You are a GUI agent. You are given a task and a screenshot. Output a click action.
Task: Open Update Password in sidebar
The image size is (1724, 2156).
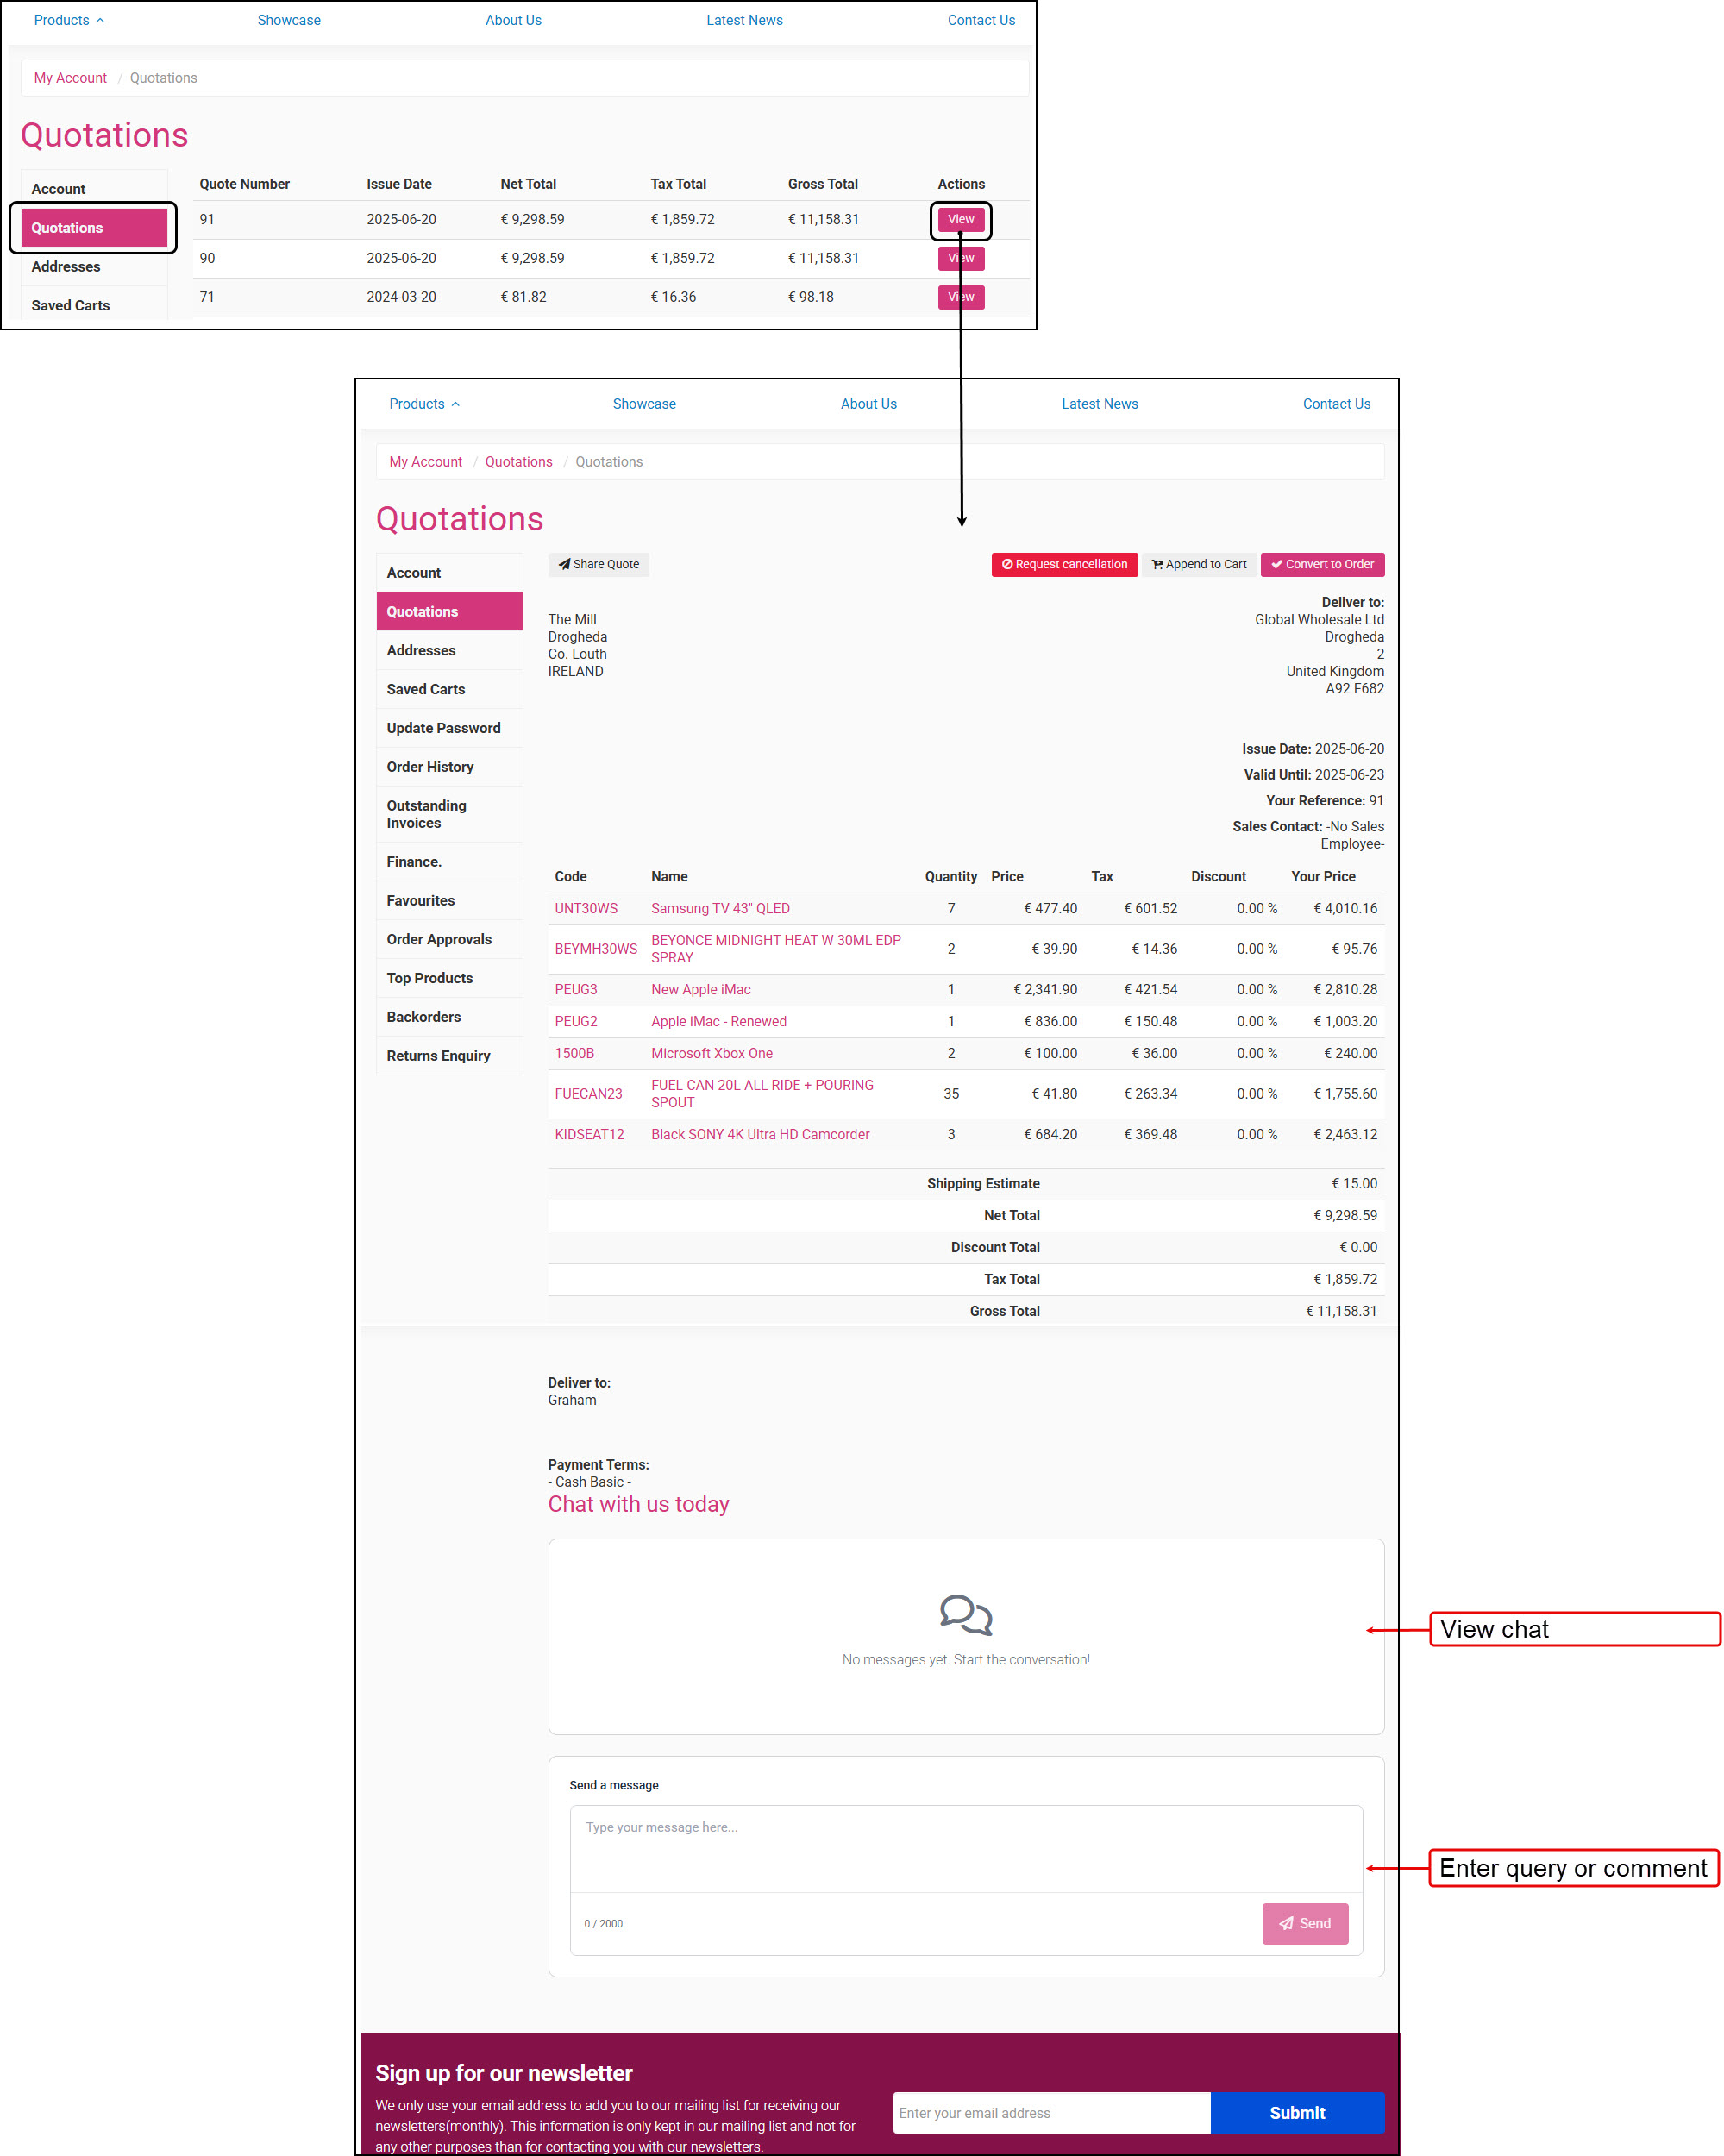pos(449,728)
